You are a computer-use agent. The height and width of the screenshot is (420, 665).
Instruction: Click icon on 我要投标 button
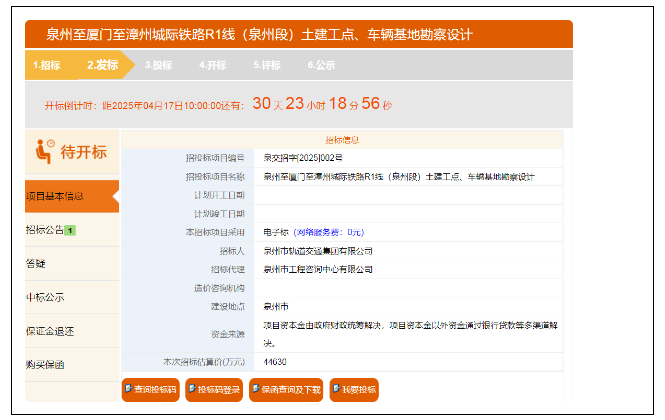coord(336,389)
